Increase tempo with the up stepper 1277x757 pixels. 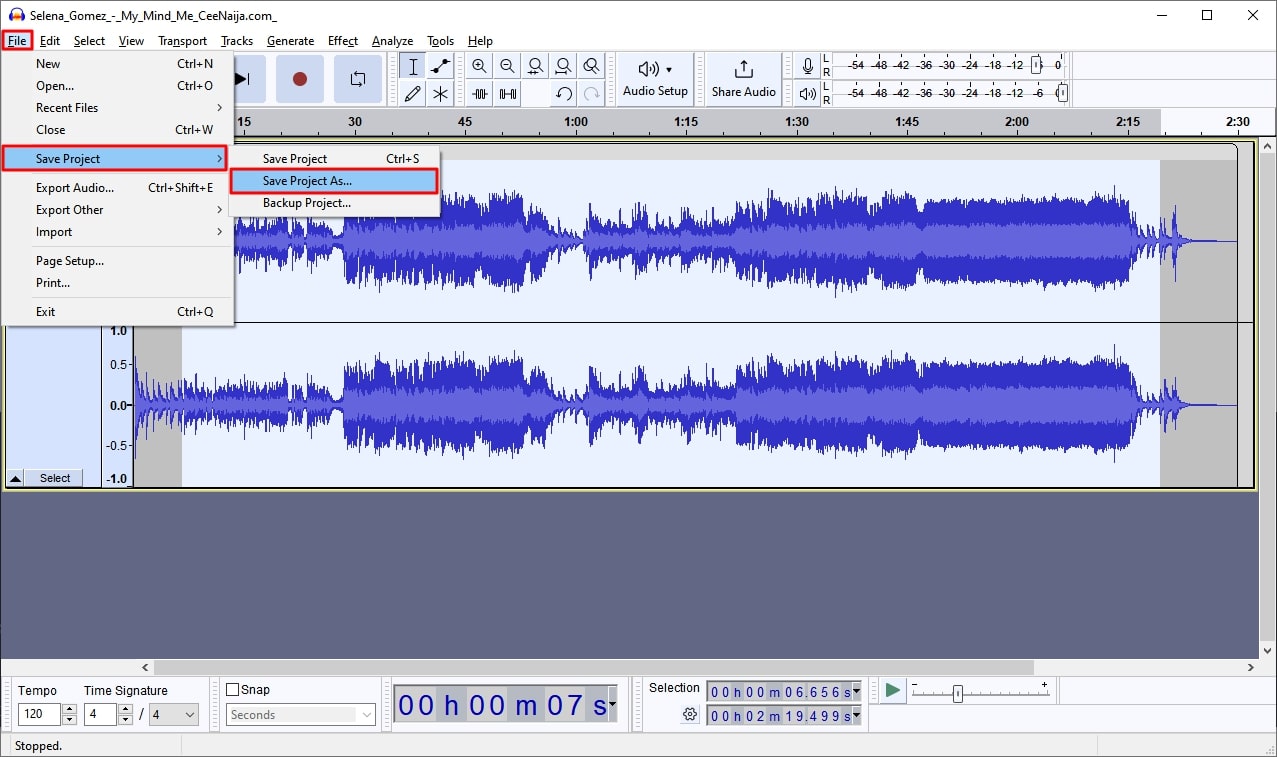[69, 710]
